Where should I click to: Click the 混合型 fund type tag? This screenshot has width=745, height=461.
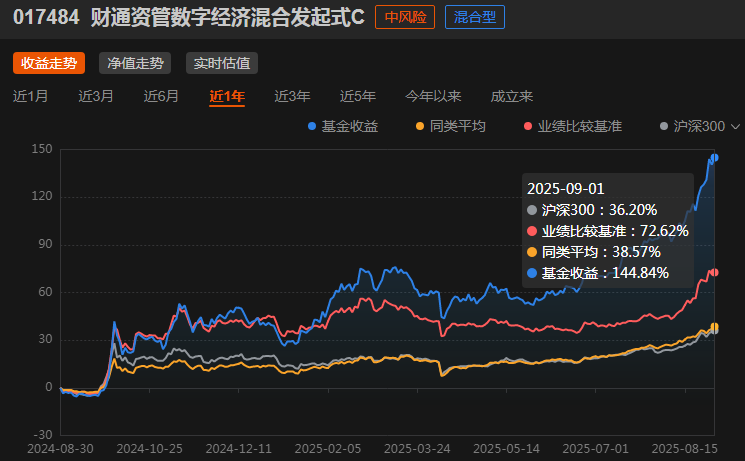475,17
